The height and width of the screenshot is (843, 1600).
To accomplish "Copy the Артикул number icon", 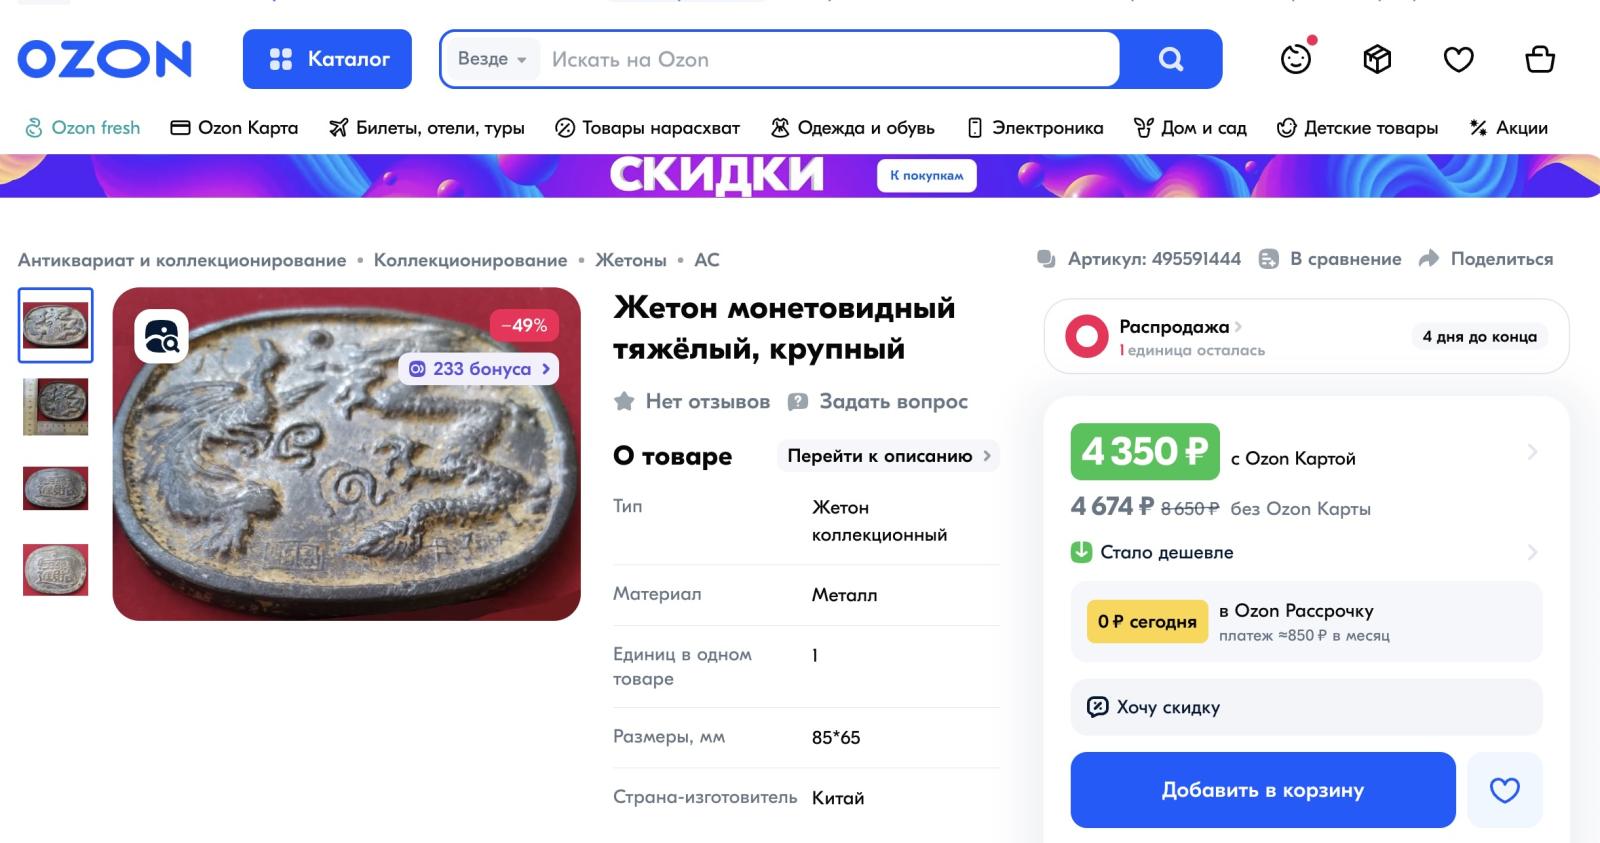I will [1046, 259].
